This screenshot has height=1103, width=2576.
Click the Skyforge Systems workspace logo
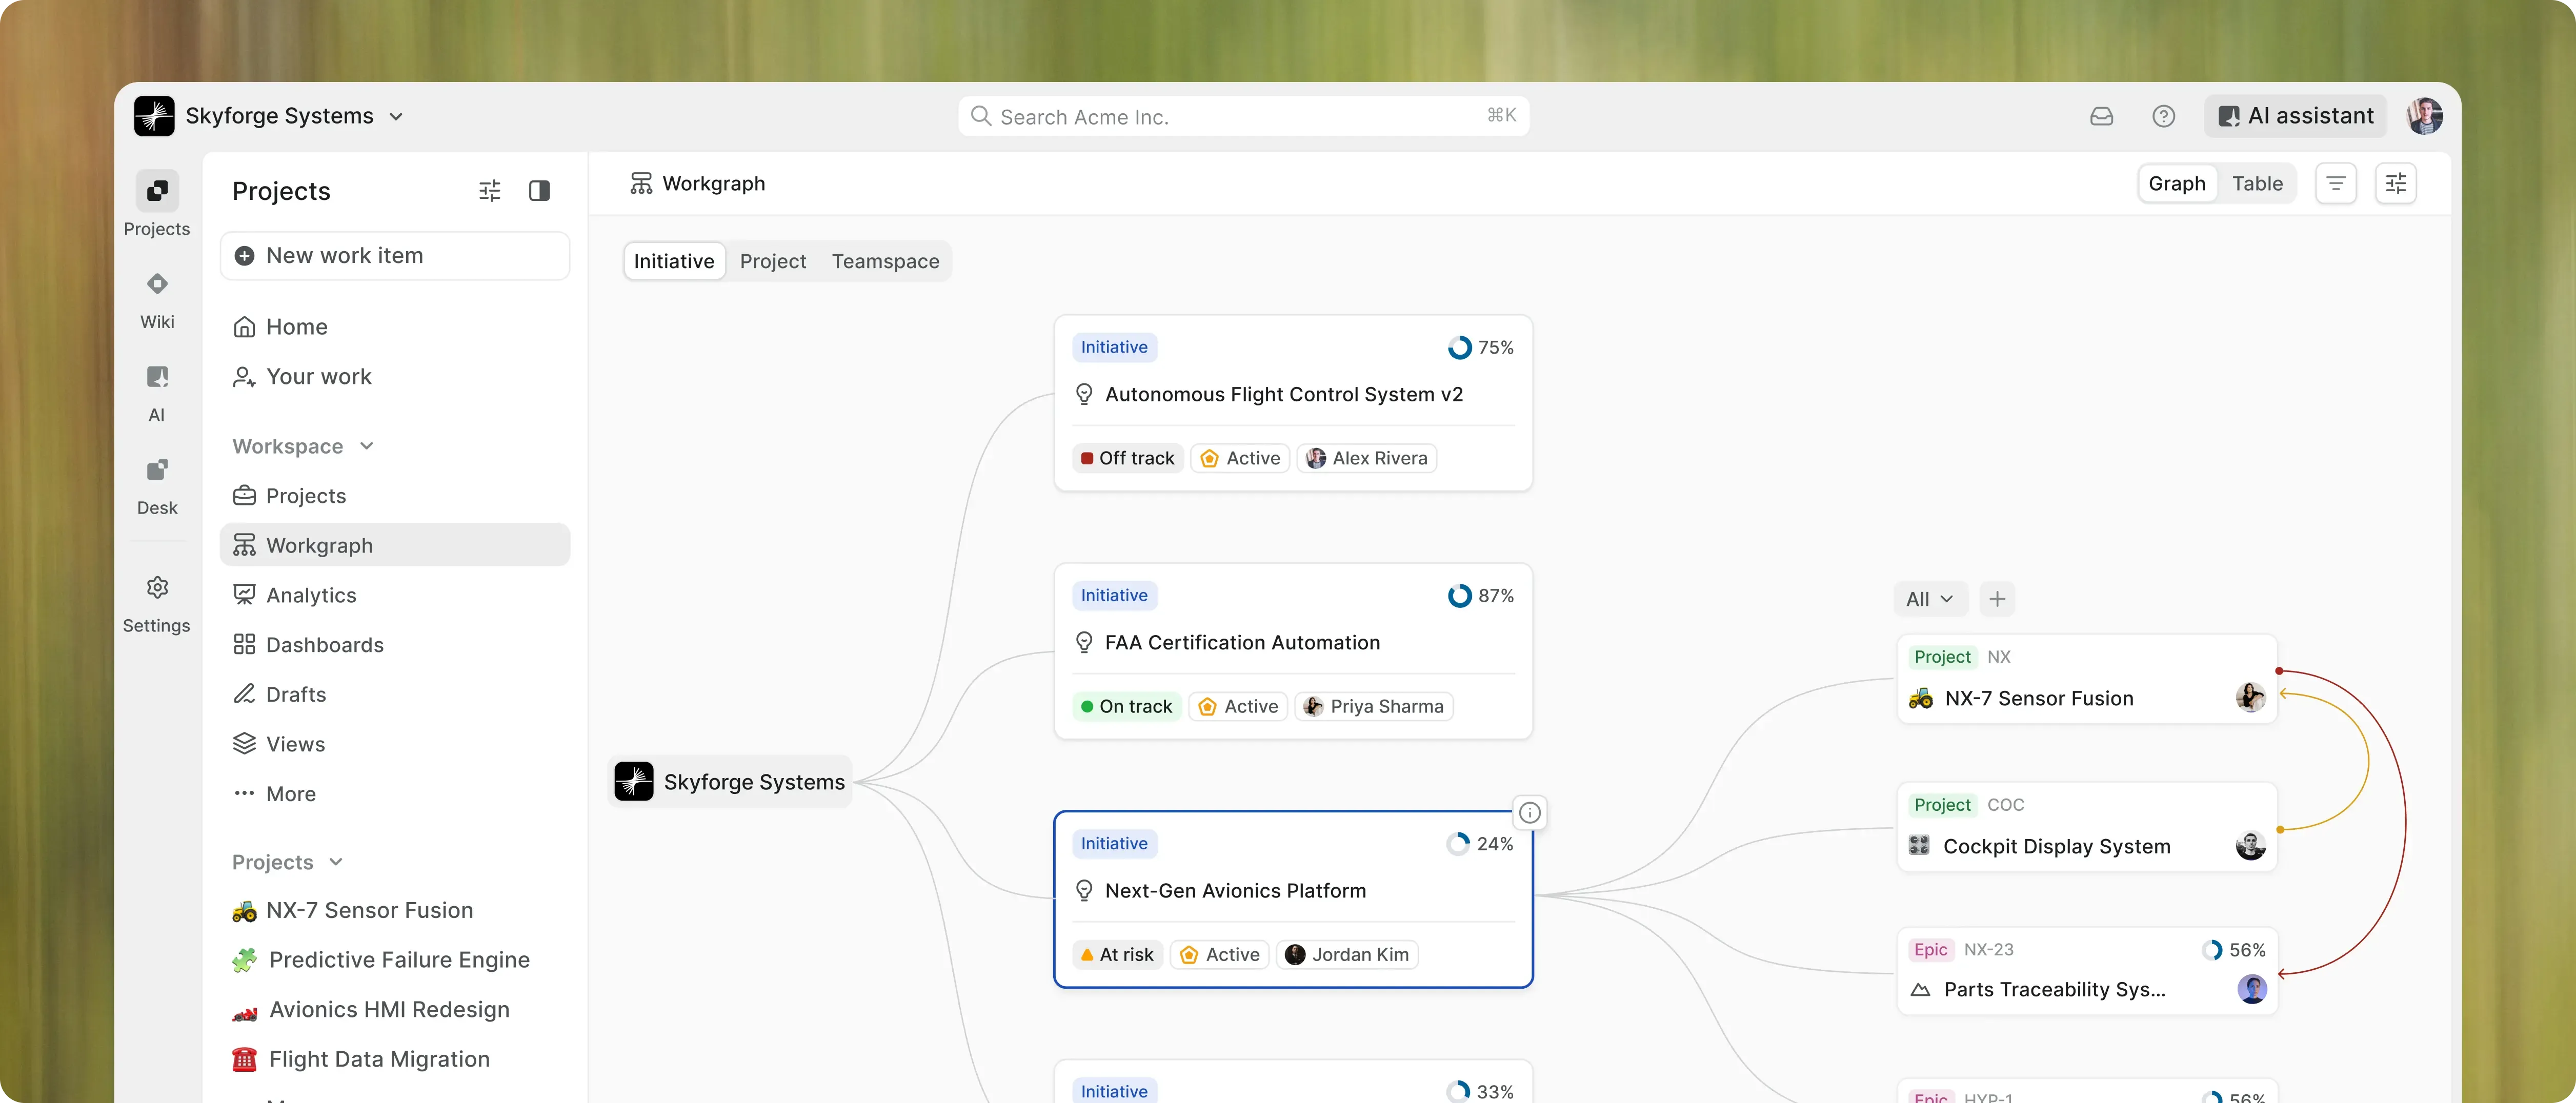(x=154, y=116)
